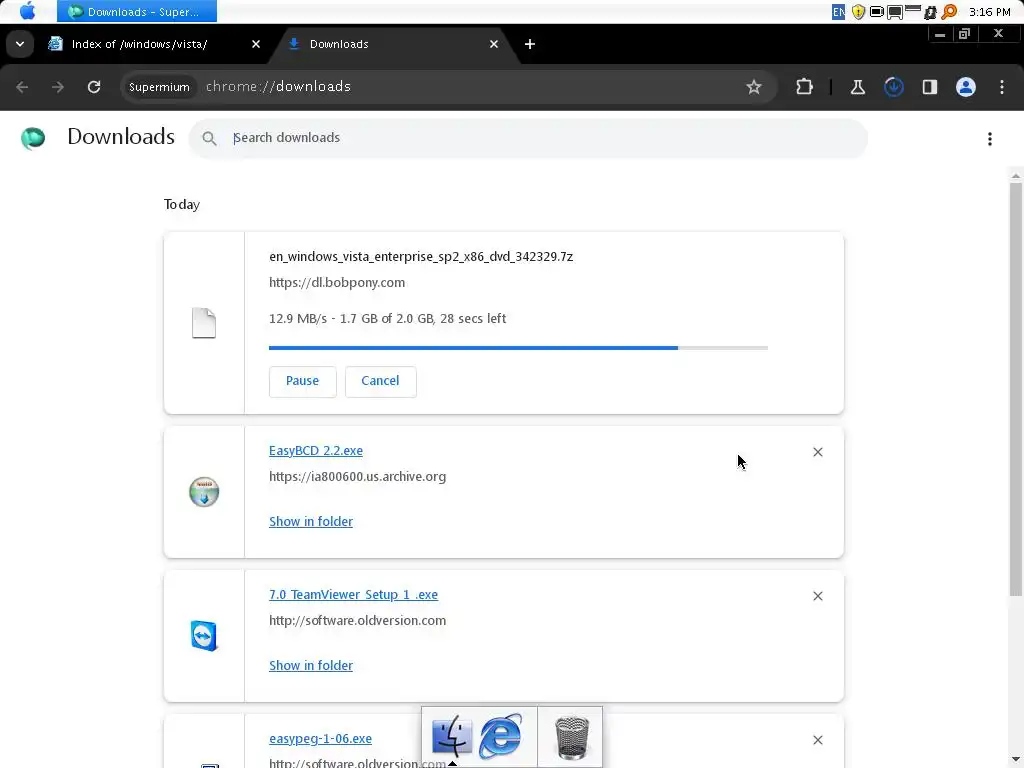Image resolution: width=1024 pixels, height=768 pixels.
Task: Show TeamViewer setup in folder
Action: click(x=311, y=665)
